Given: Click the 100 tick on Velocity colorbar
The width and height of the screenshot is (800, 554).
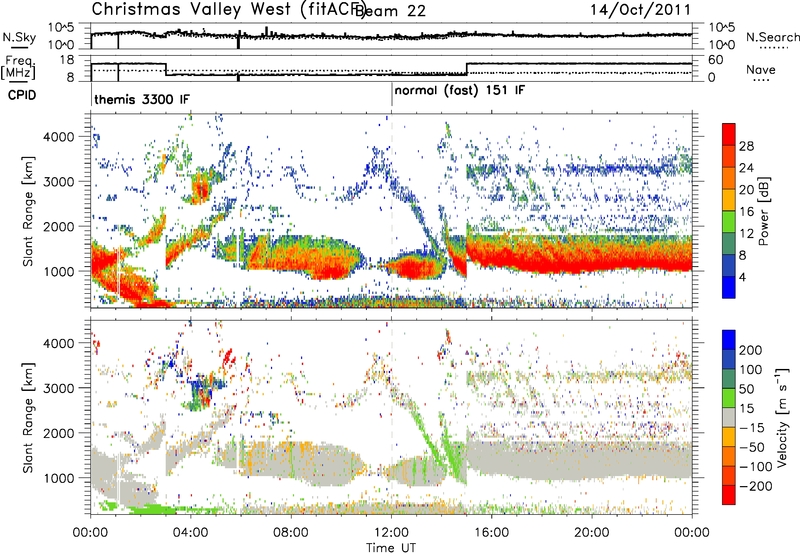Looking at the screenshot, I should coord(751,370).
